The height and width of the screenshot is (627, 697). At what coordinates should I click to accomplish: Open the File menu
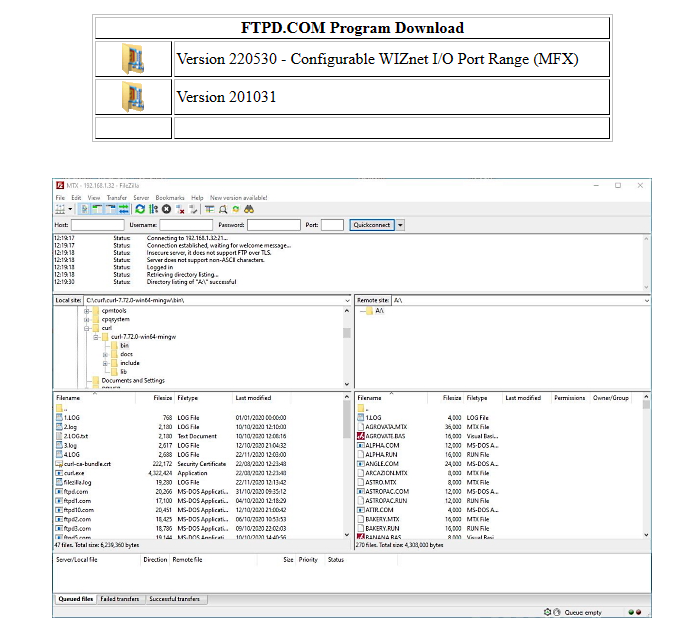tap(60, 198)
